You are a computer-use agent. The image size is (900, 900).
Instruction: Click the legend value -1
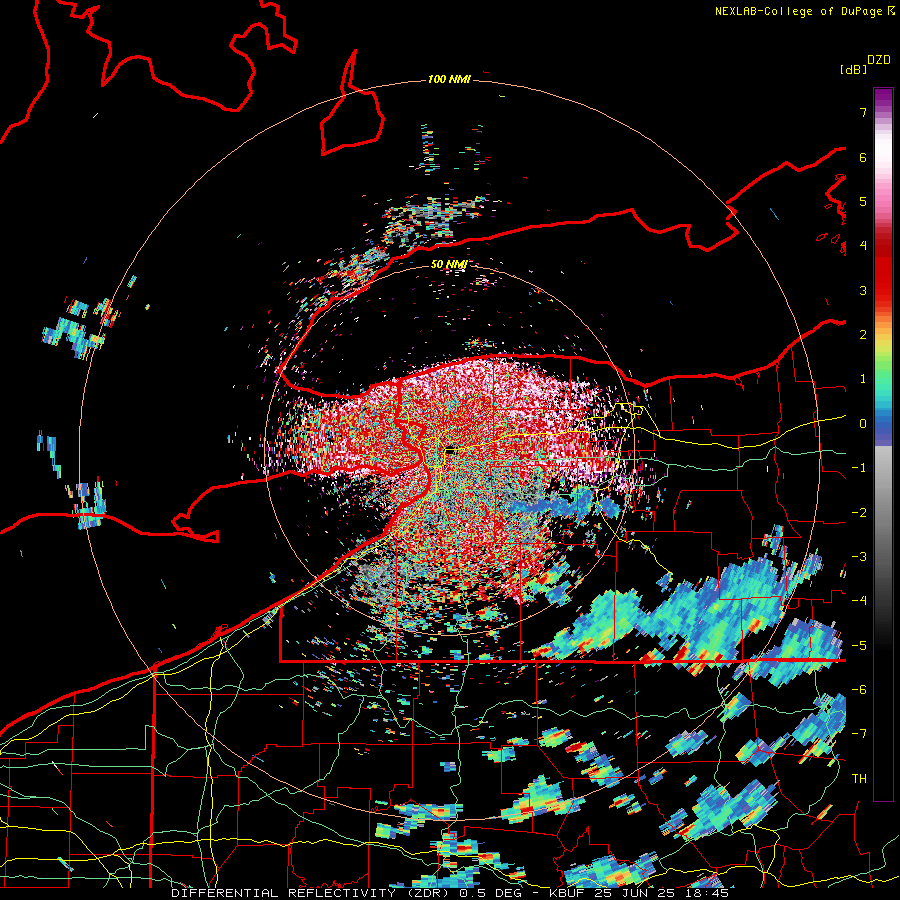(859, 468)
